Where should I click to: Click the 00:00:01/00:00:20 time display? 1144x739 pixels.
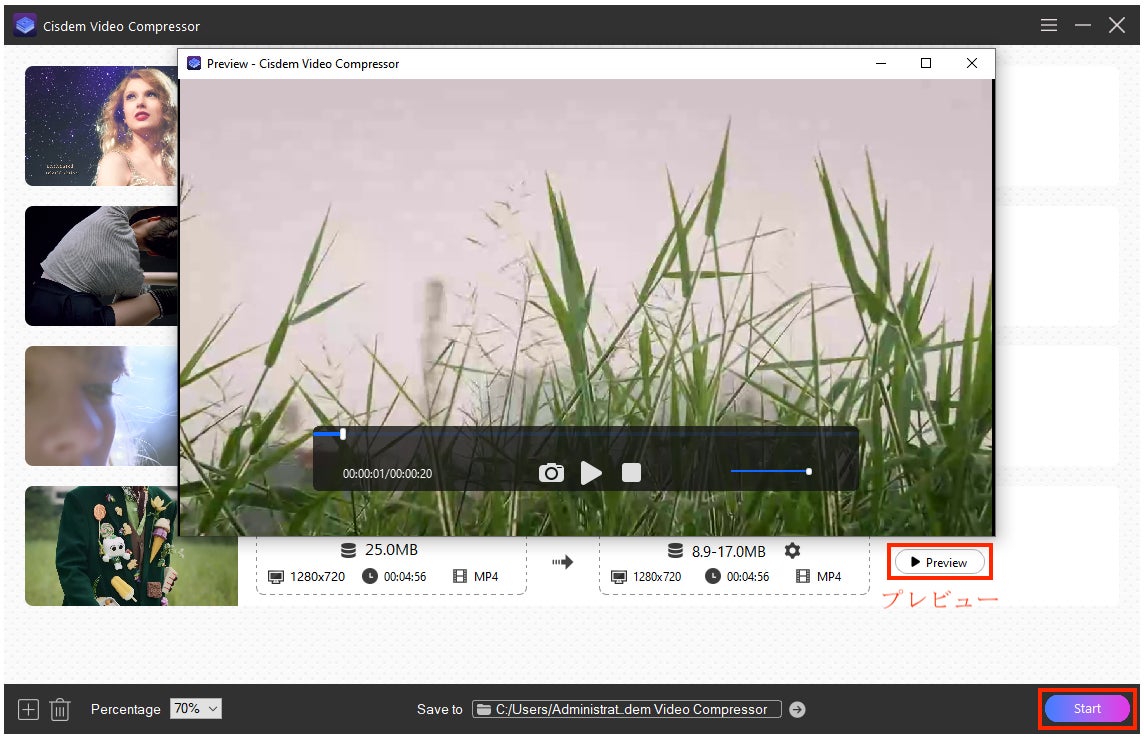pyautogui.click(x=387, y=473)
